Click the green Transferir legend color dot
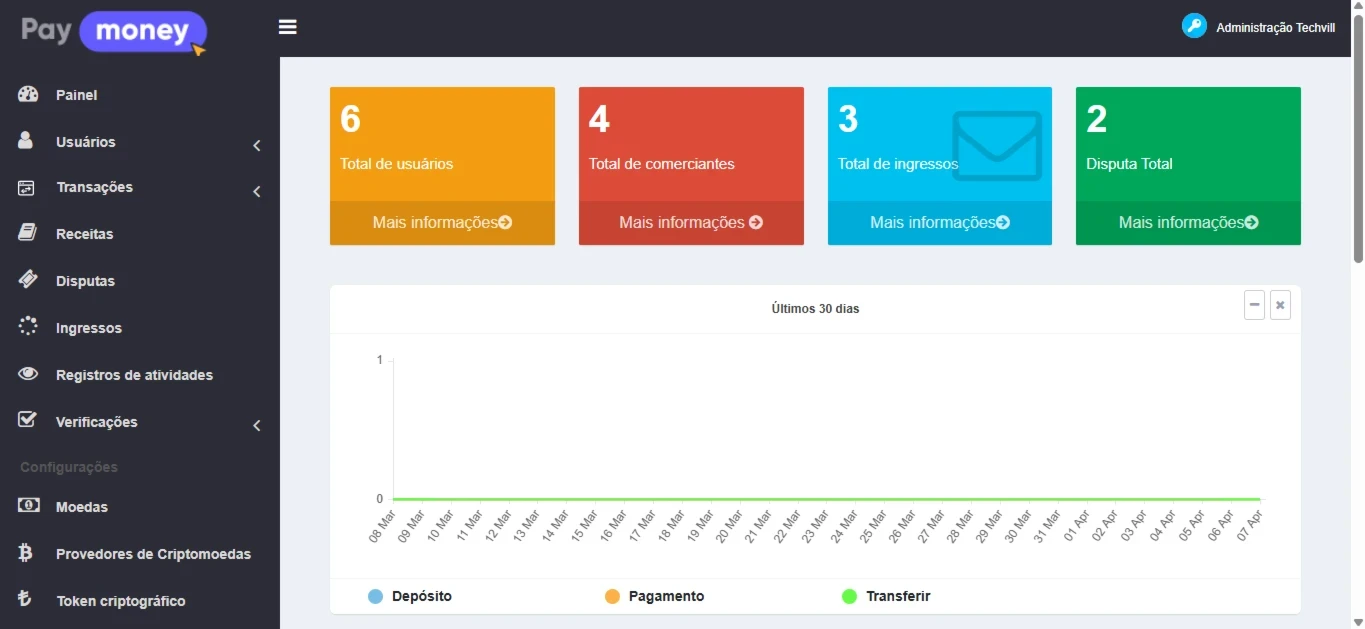 [850, 597]
